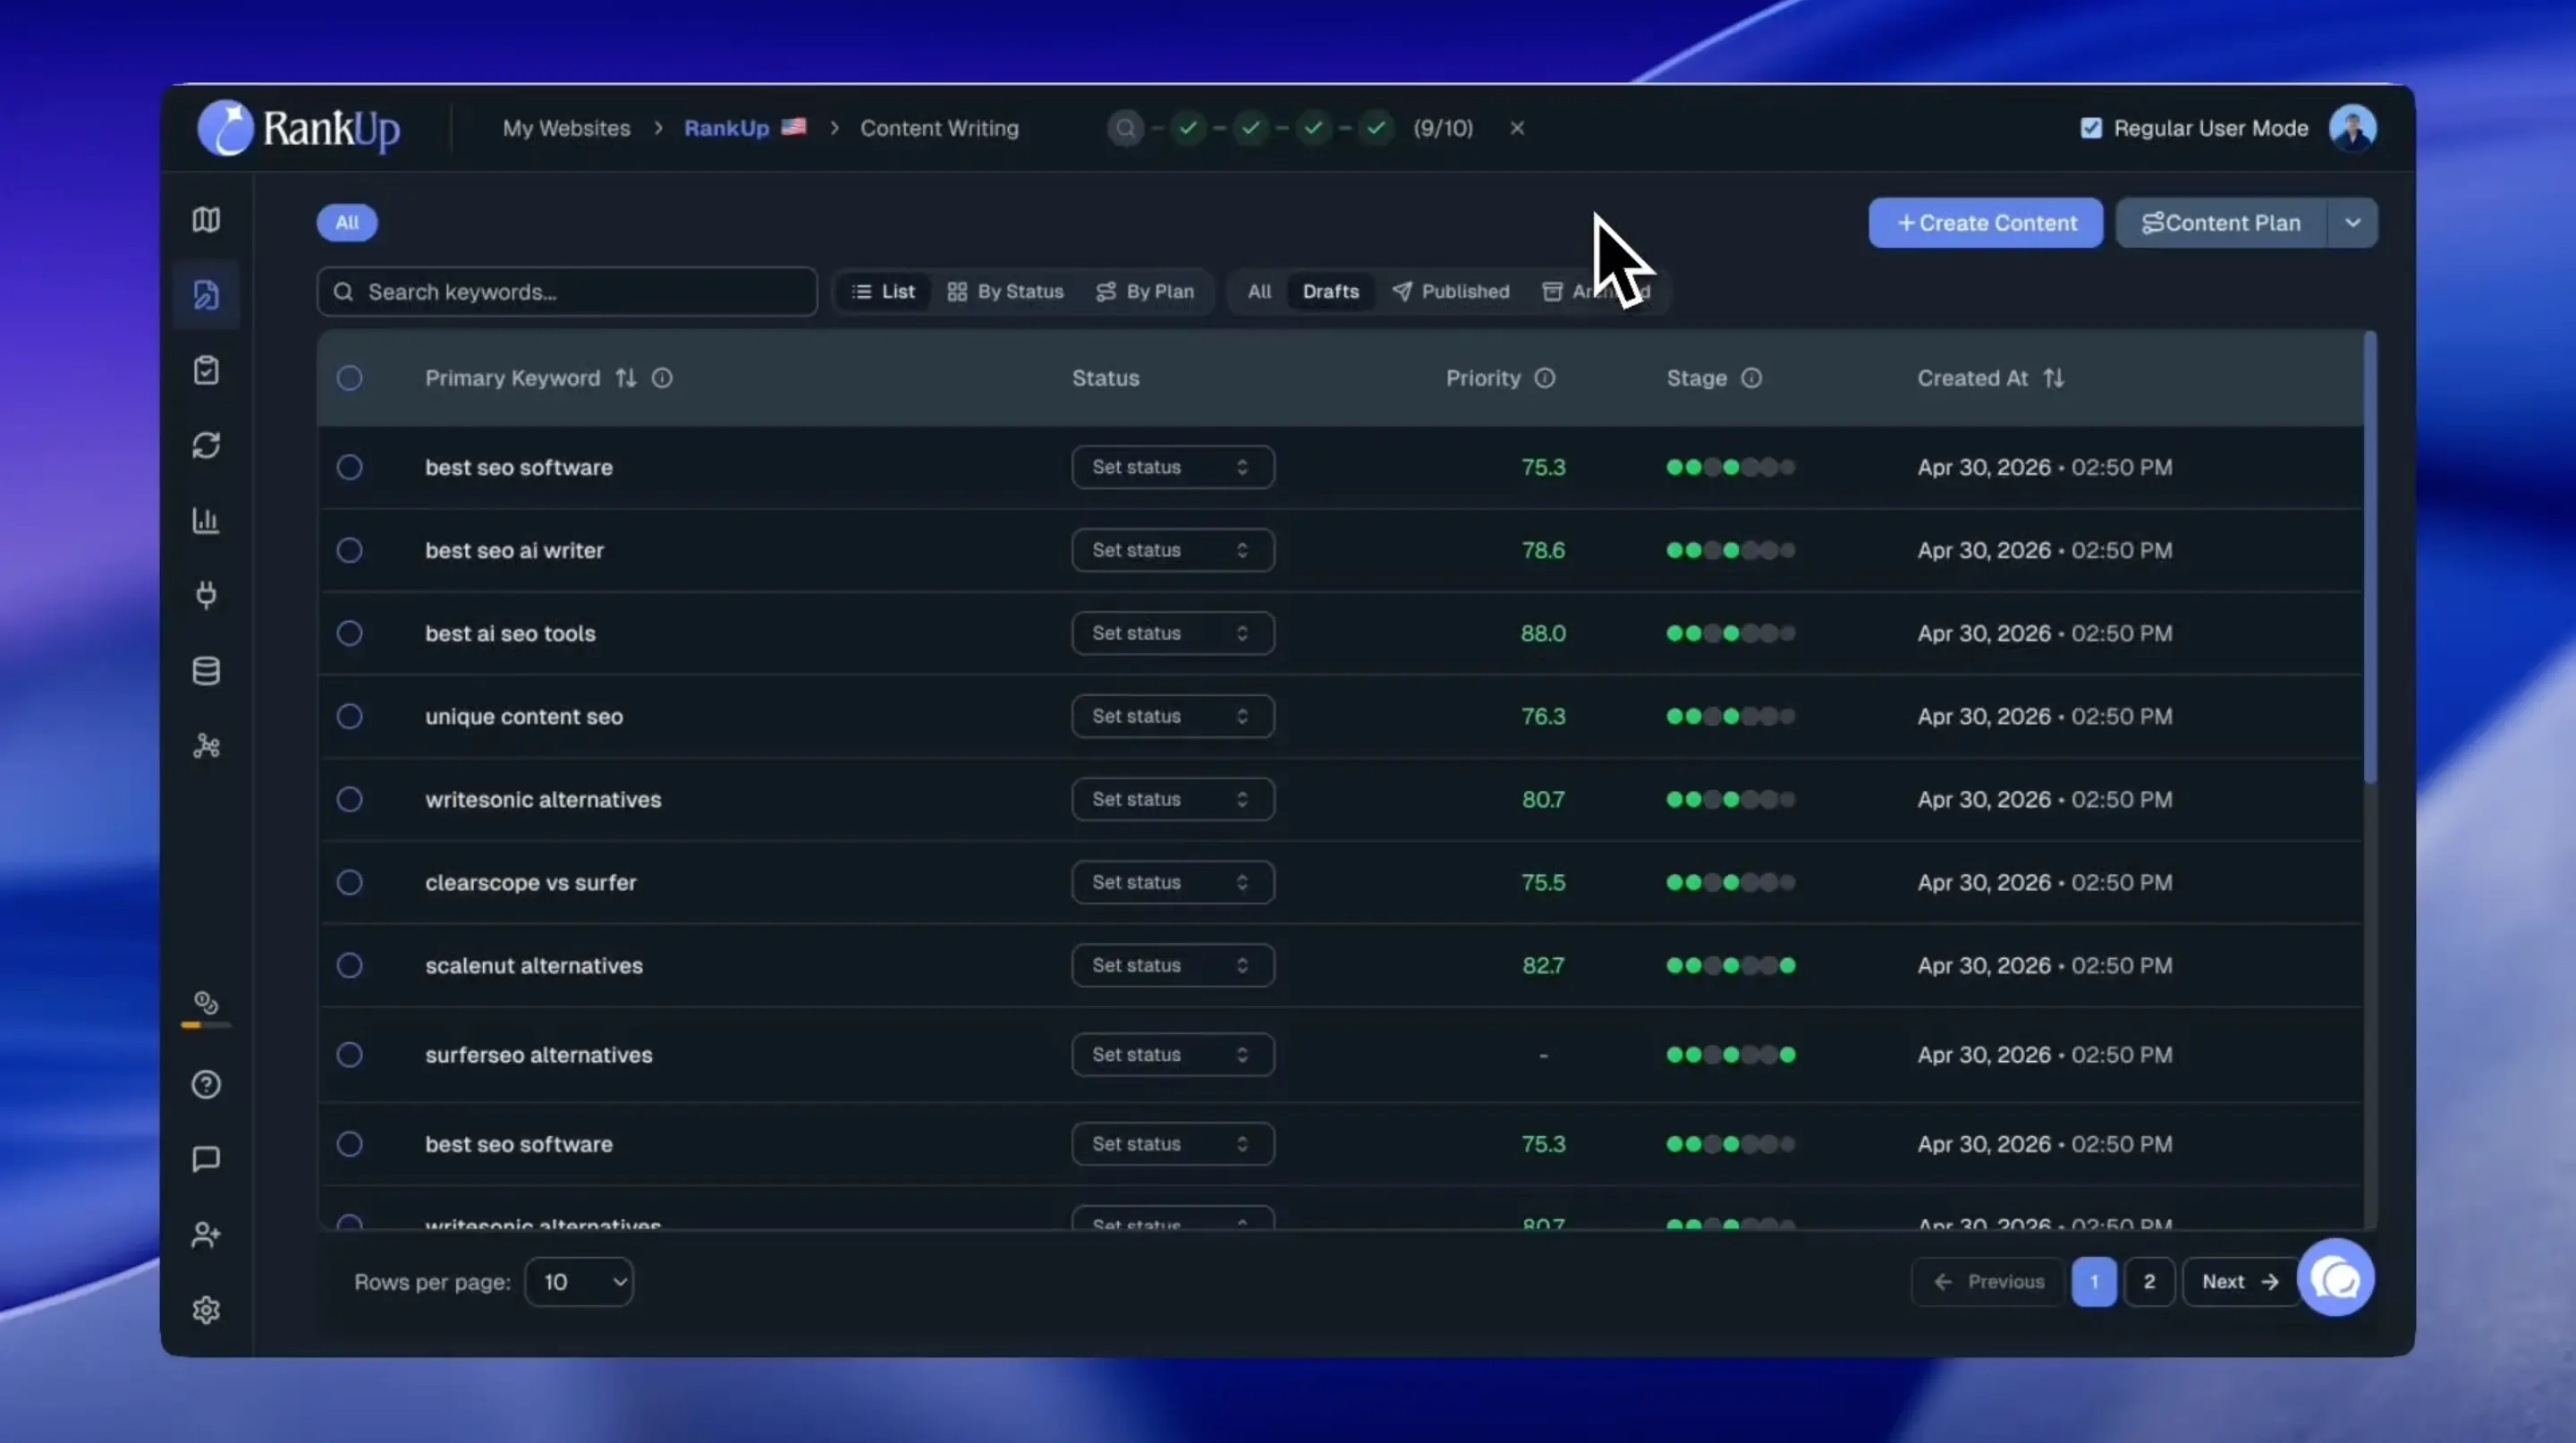Click the blue 'All' filter chip
Viewport: 2576px width, 1443px height.
coord(347,223)
